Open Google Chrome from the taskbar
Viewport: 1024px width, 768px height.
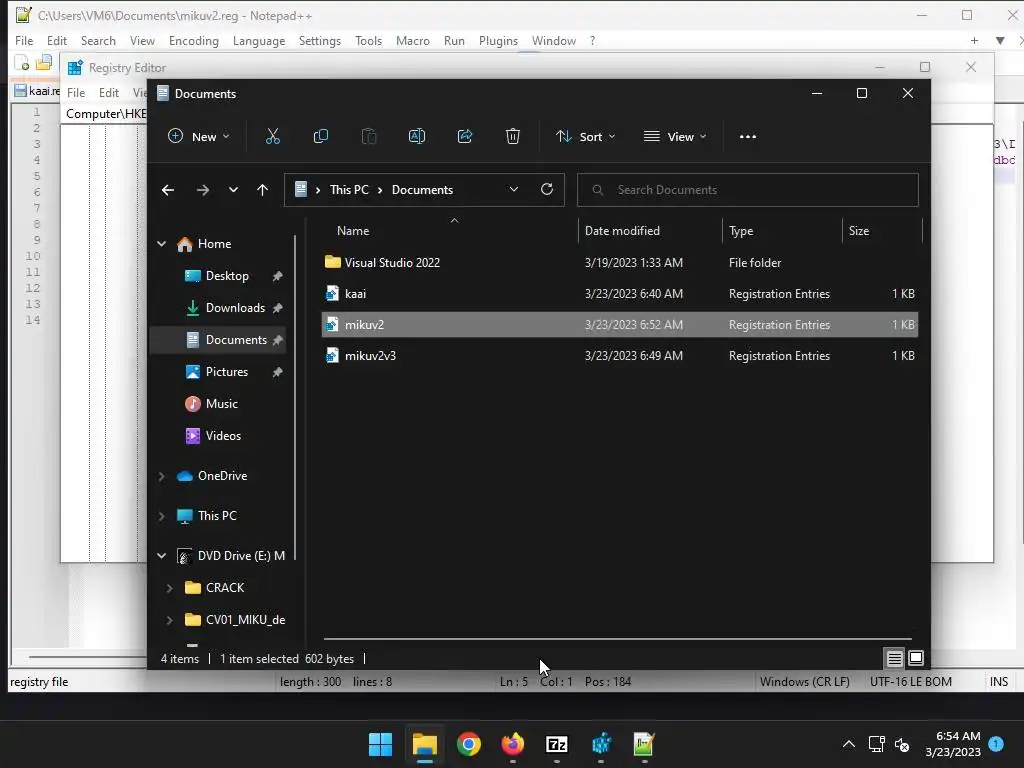[x=469, y=744]
